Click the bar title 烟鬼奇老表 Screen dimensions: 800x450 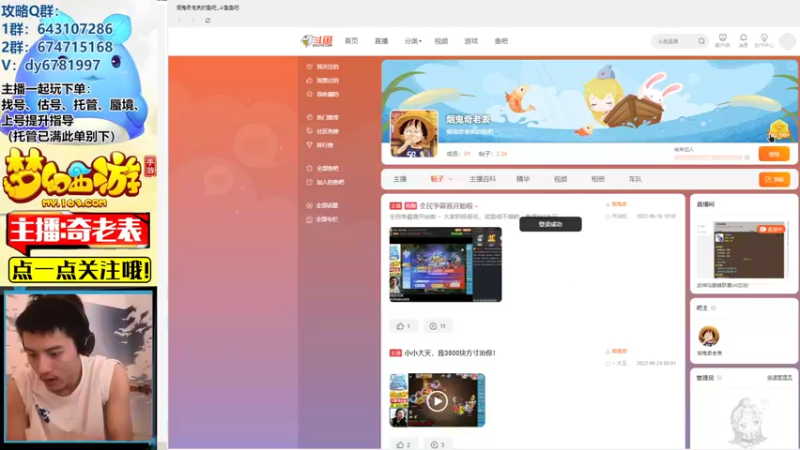[468, 119]
